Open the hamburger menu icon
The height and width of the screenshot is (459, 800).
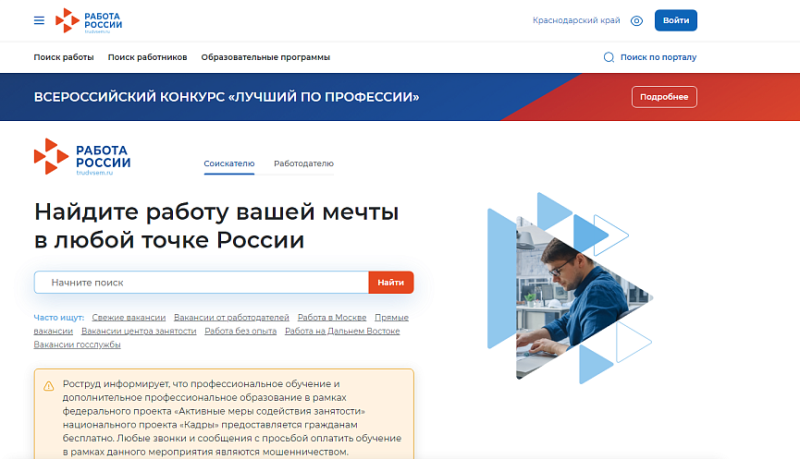(39, 20)
